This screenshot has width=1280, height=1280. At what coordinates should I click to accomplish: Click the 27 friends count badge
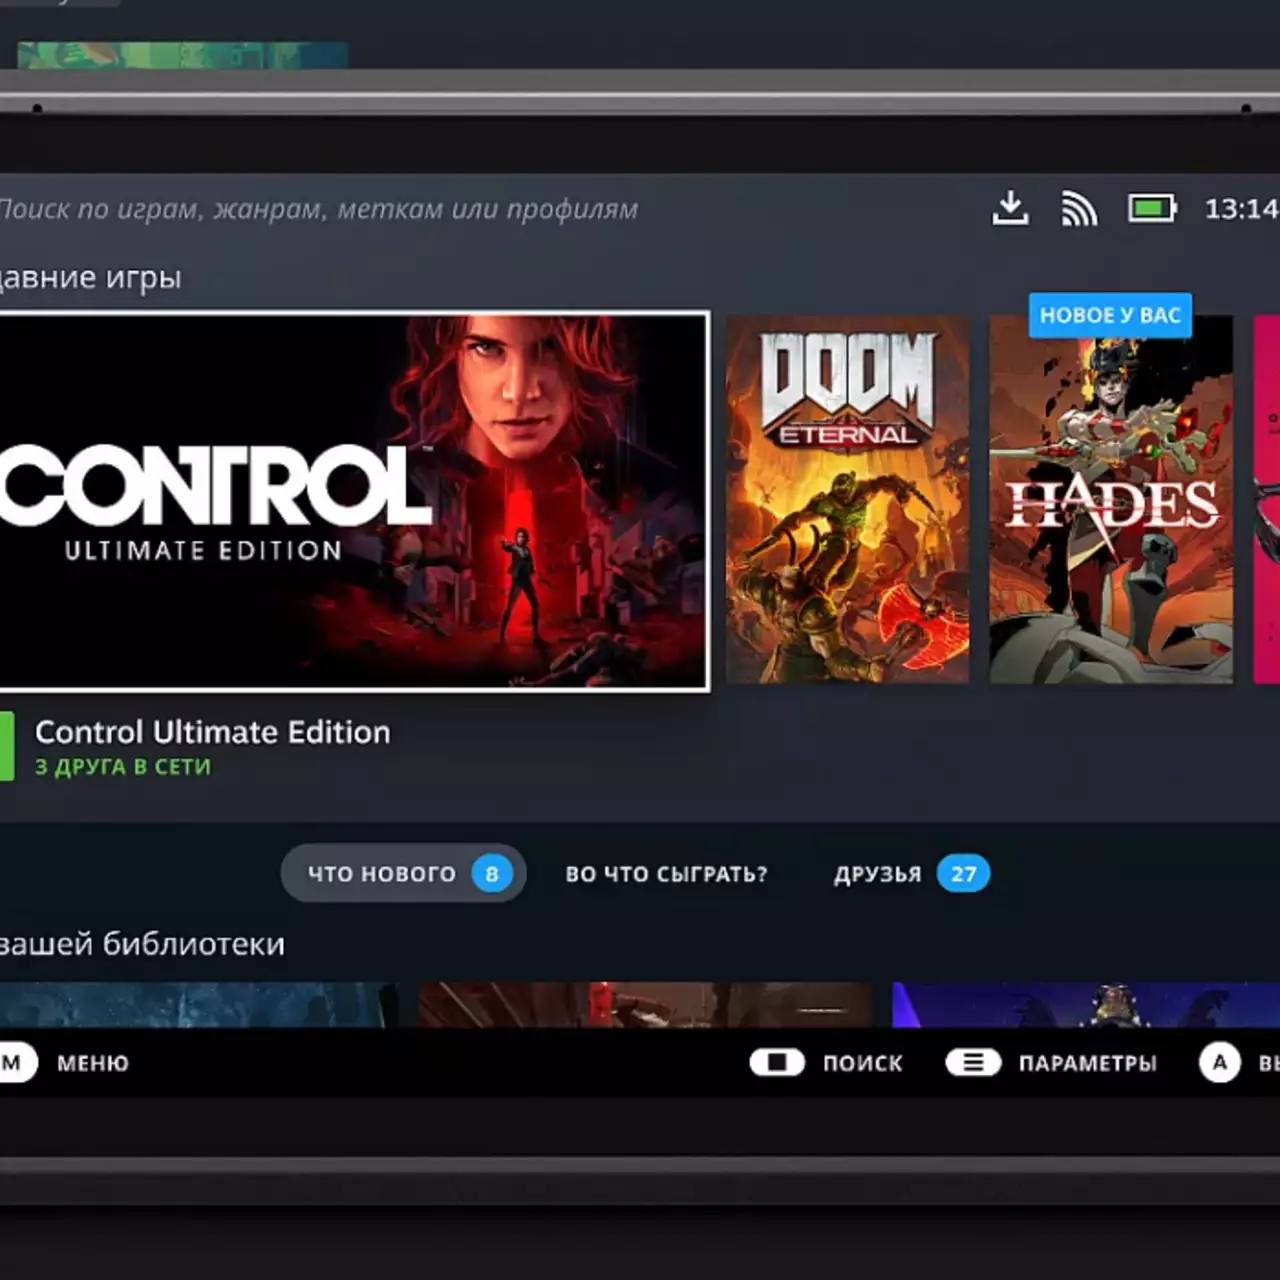(x=963, y=874)
